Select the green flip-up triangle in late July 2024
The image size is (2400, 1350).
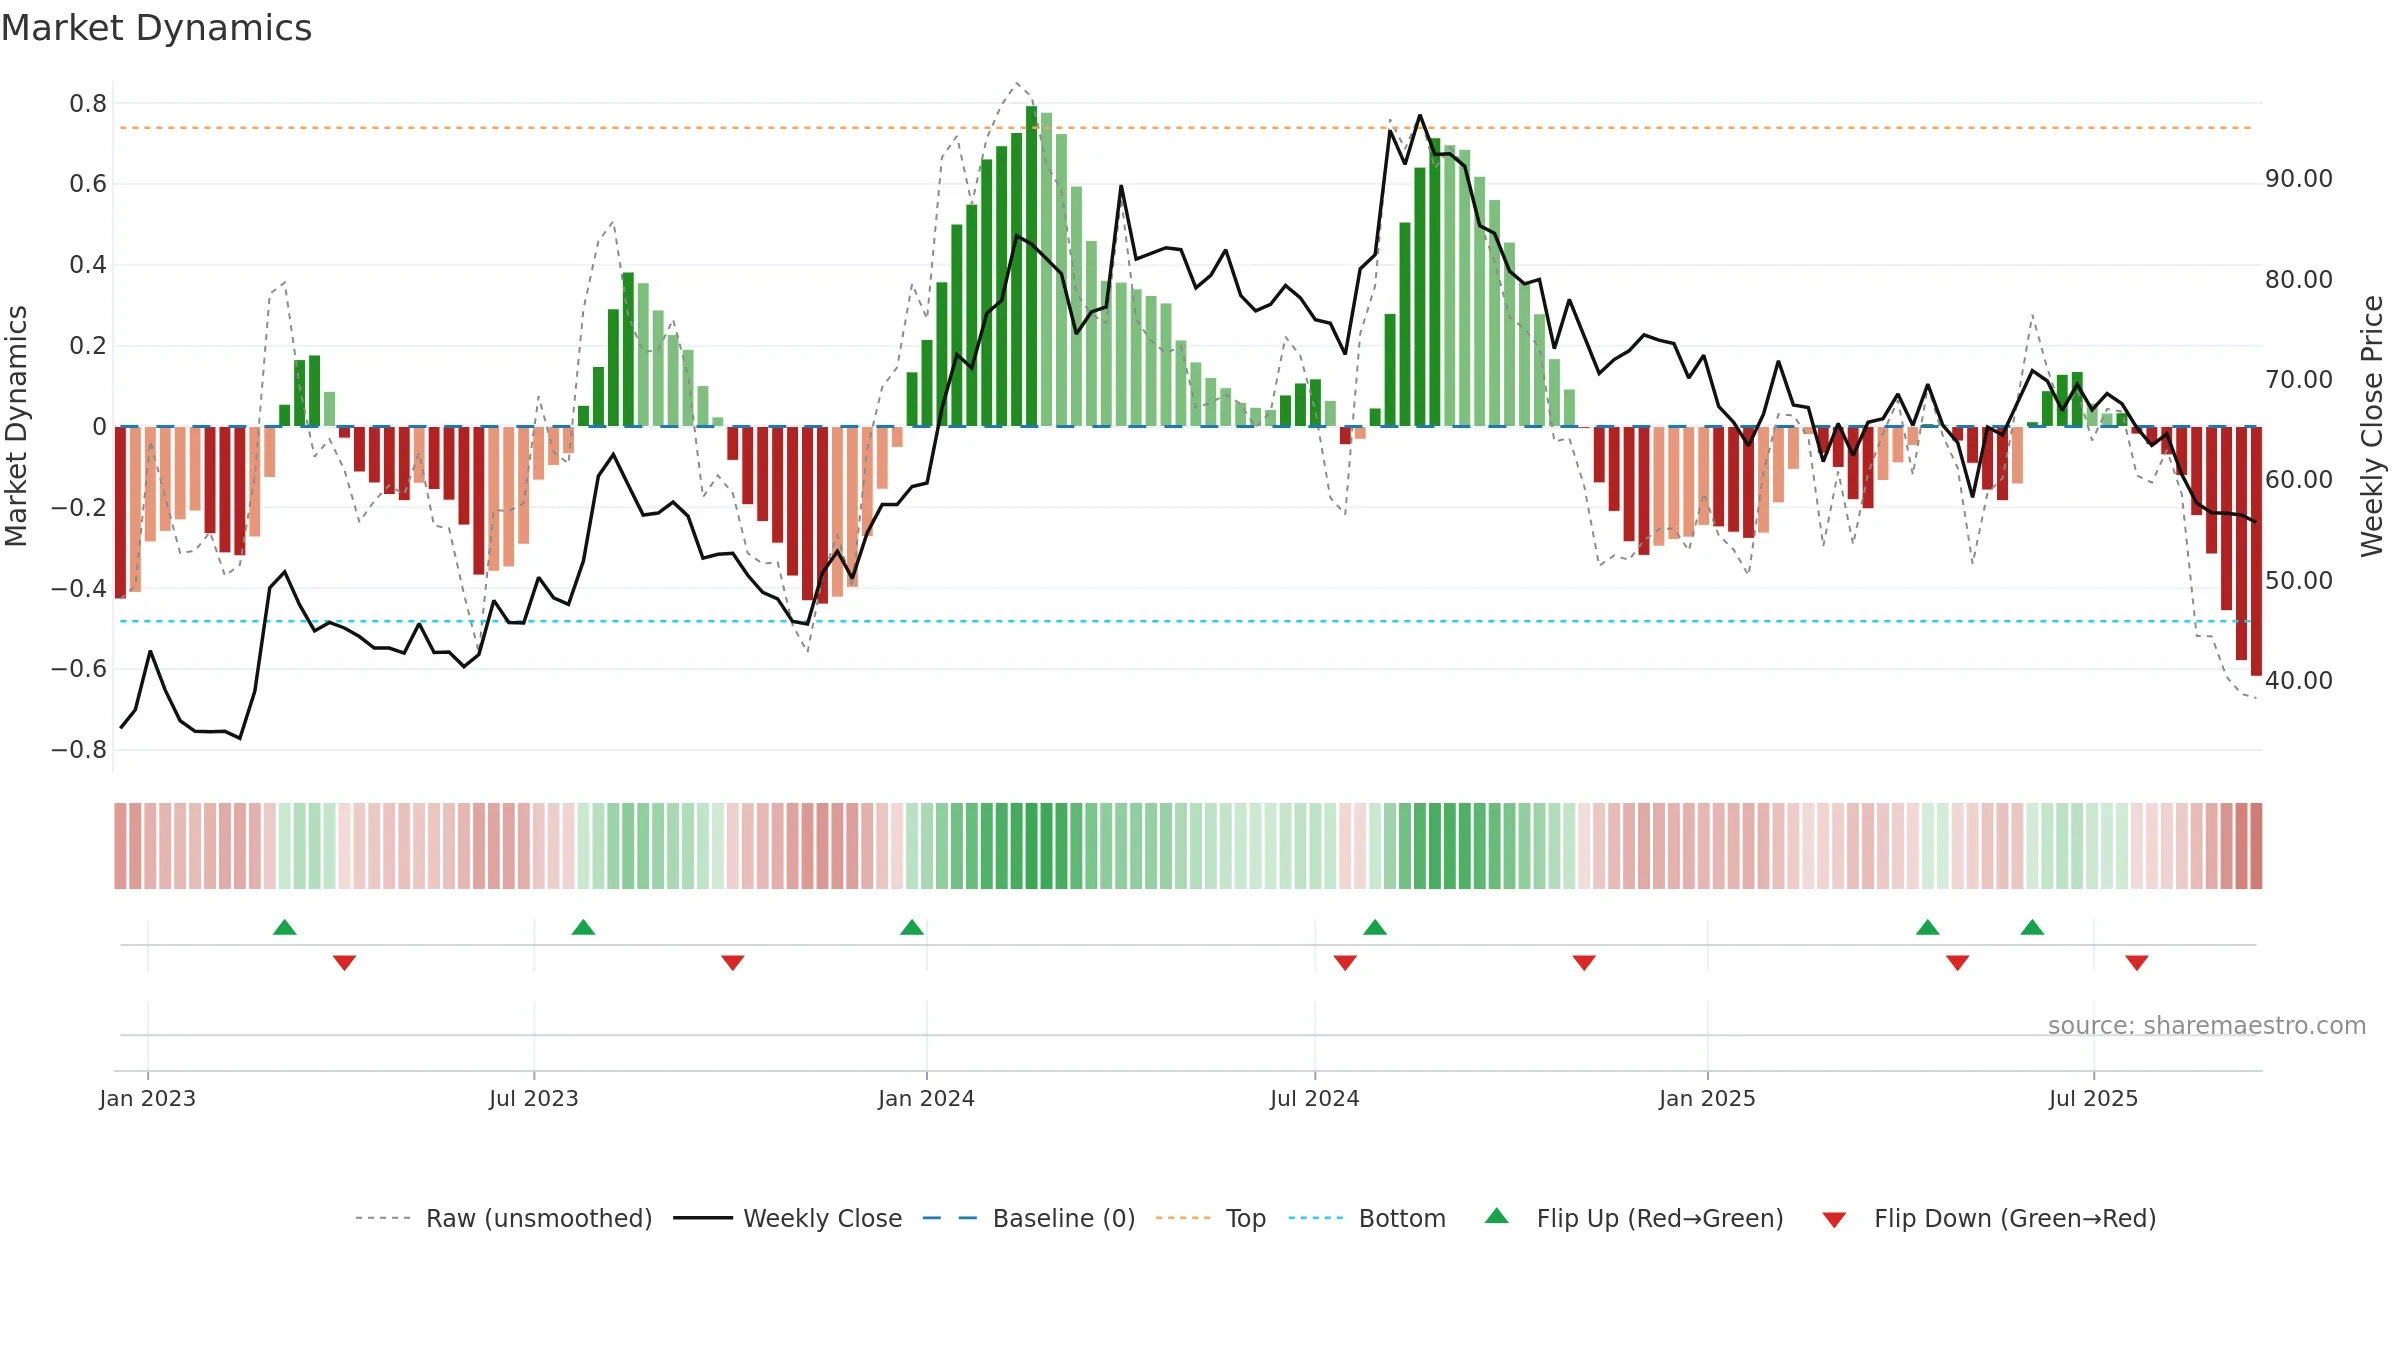point(1375,927)
